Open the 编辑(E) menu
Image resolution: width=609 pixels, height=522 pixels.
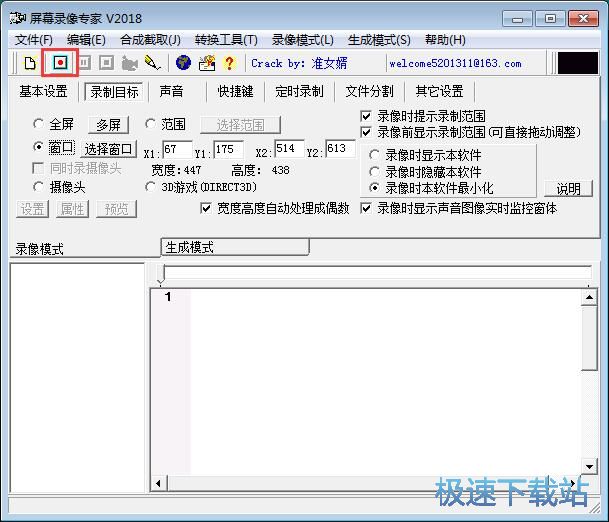(x=86, y=40)
